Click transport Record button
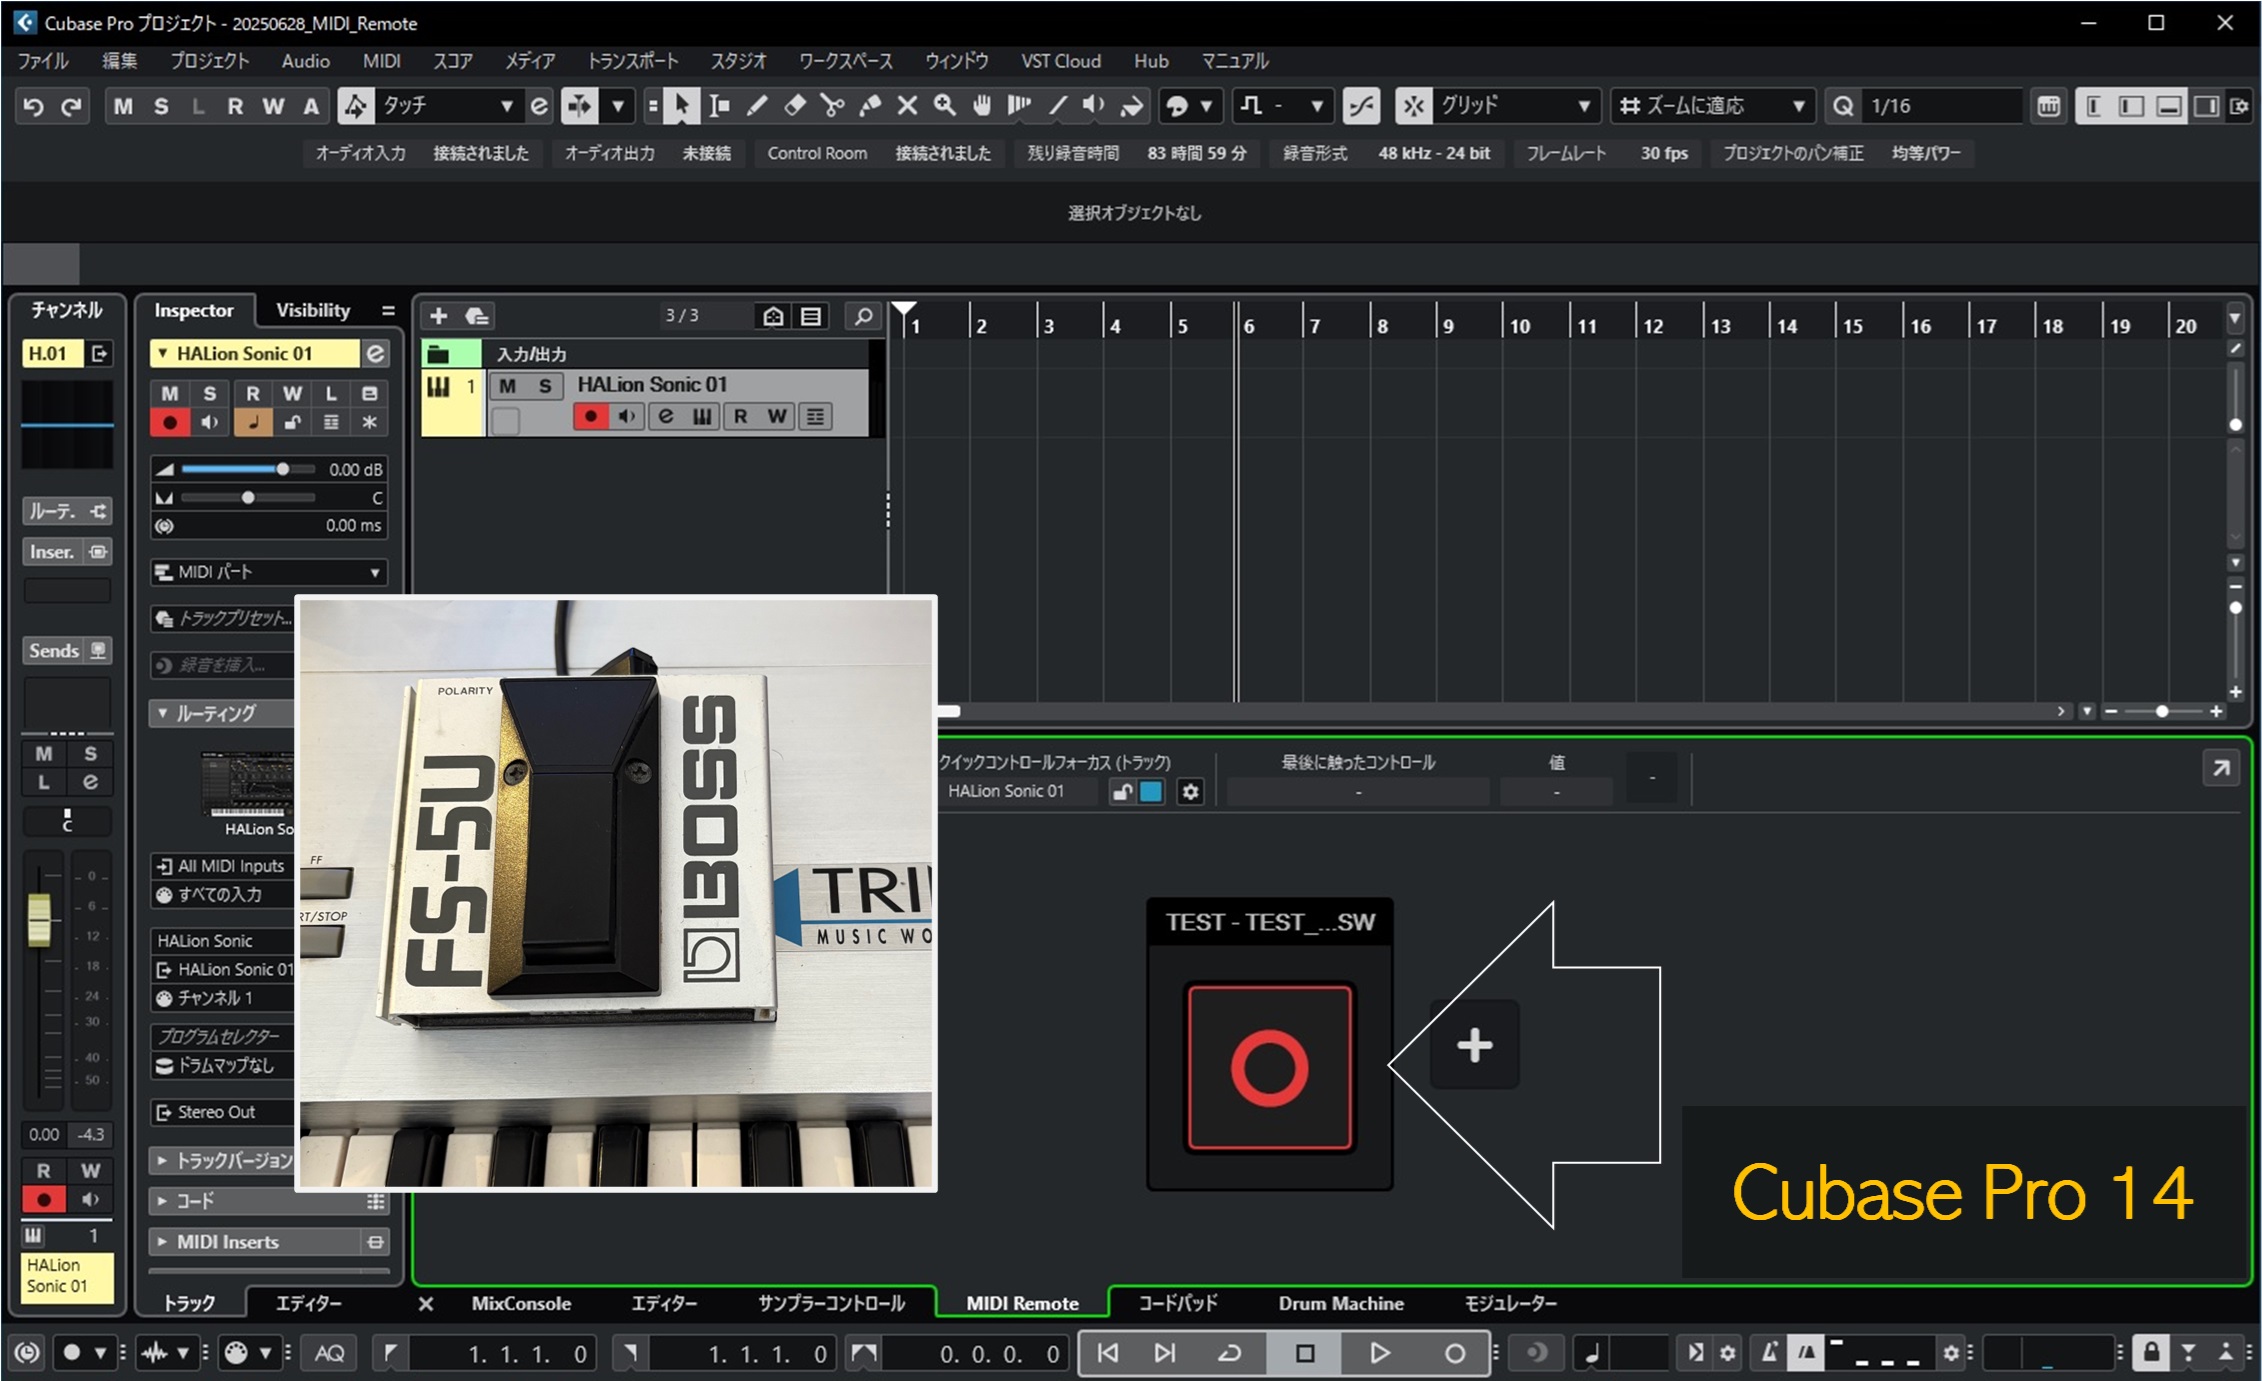 click(x=1455, y=1353)
